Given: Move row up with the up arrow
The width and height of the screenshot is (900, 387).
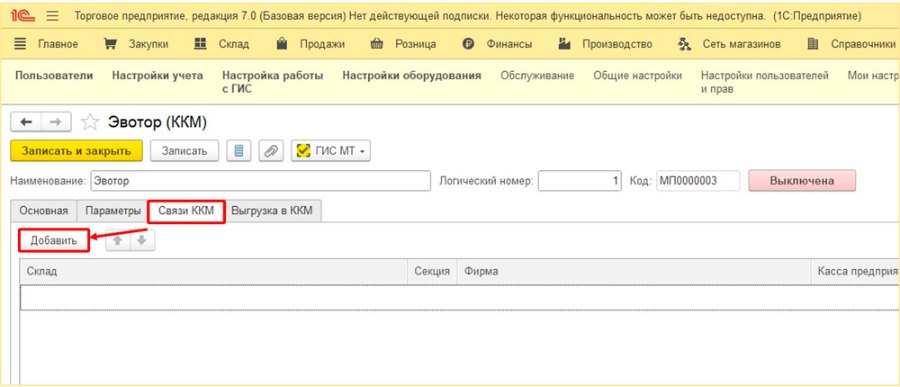Looking at the screenshot, I should (x=118, y=241).
